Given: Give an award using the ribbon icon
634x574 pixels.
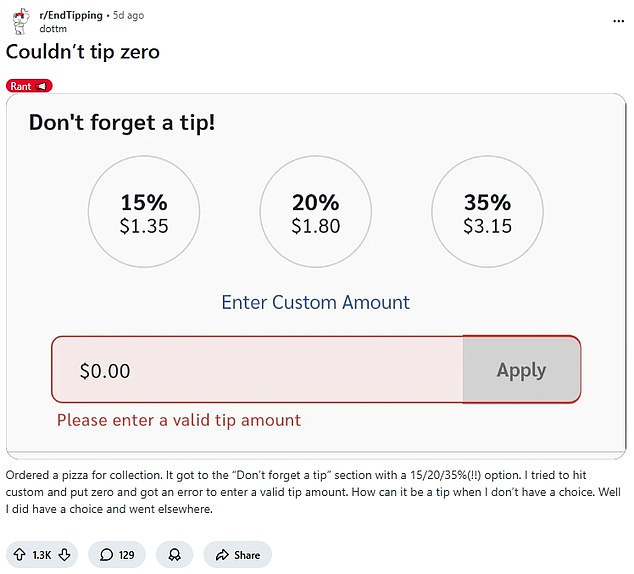Looking at the screenshot, I should point(174,555).
